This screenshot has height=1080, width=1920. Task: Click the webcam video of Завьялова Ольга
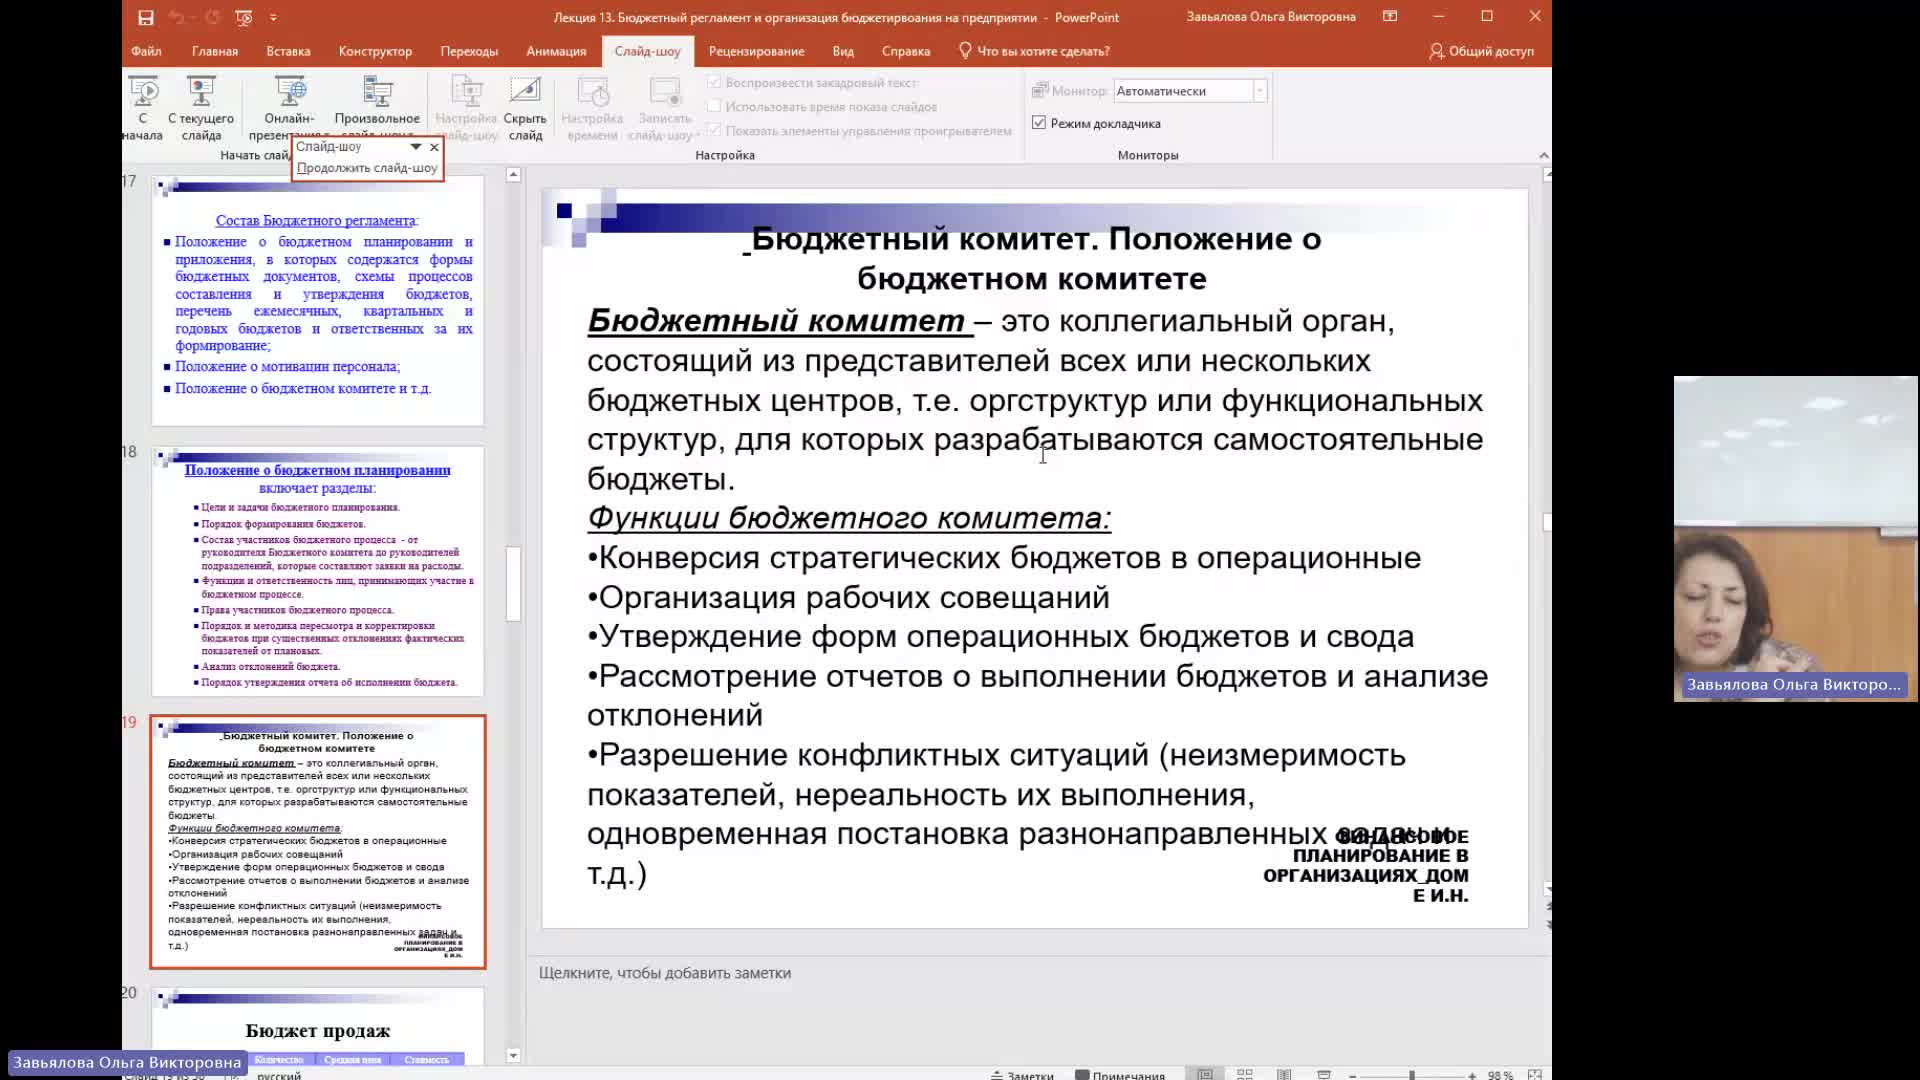(x=1795, y=538)
